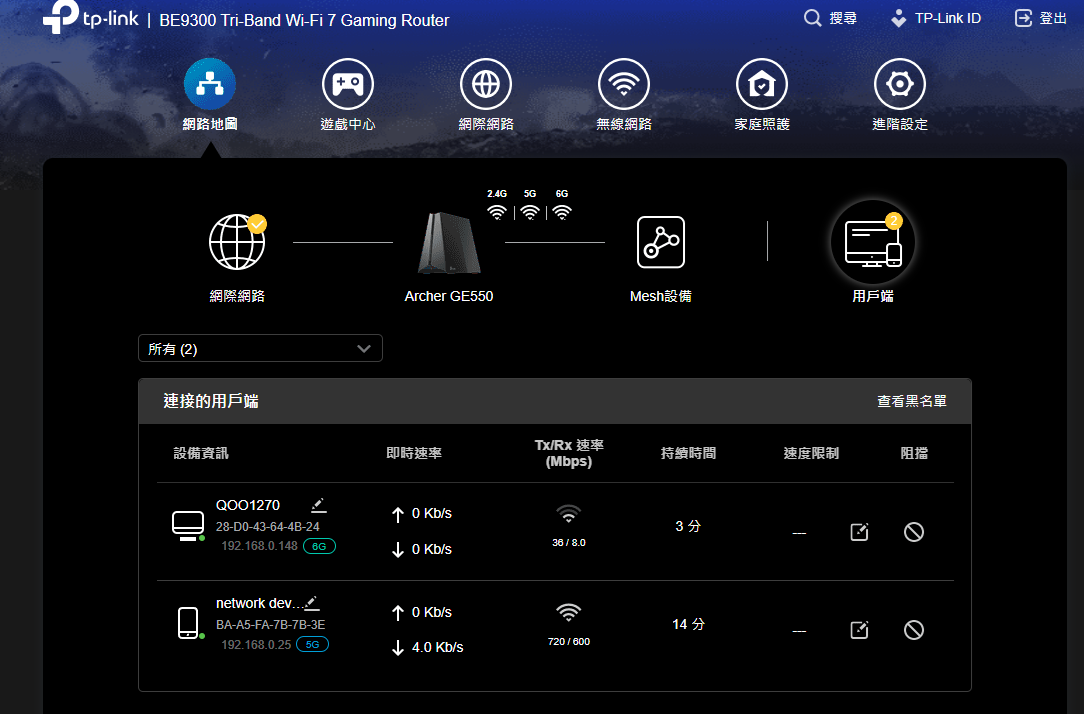Click the 登出 logout button
Image resolution: width=1084 pixels, height=714 pixels.
pos(1040,18)
